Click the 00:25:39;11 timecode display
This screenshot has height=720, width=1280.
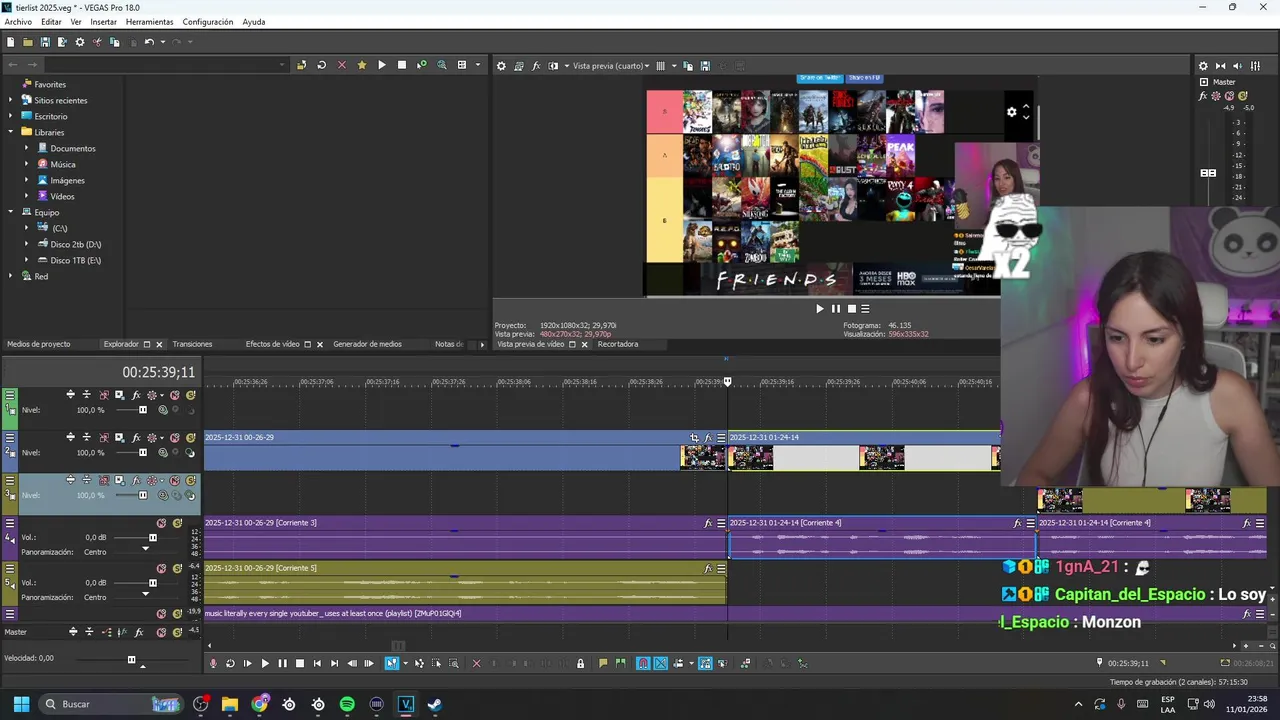[x=158, y=372]
